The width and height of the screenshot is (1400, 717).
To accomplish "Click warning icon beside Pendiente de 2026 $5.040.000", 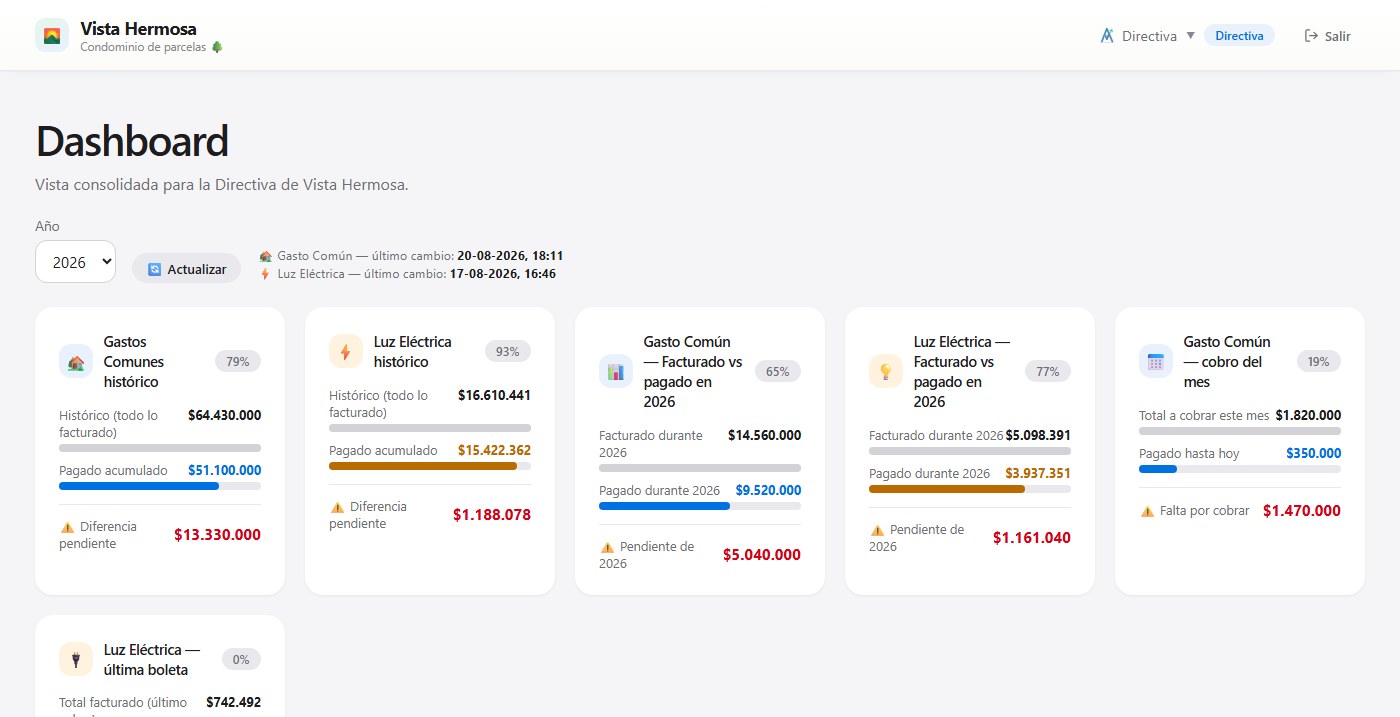I will pyautogui.click(x=607, y=547).
